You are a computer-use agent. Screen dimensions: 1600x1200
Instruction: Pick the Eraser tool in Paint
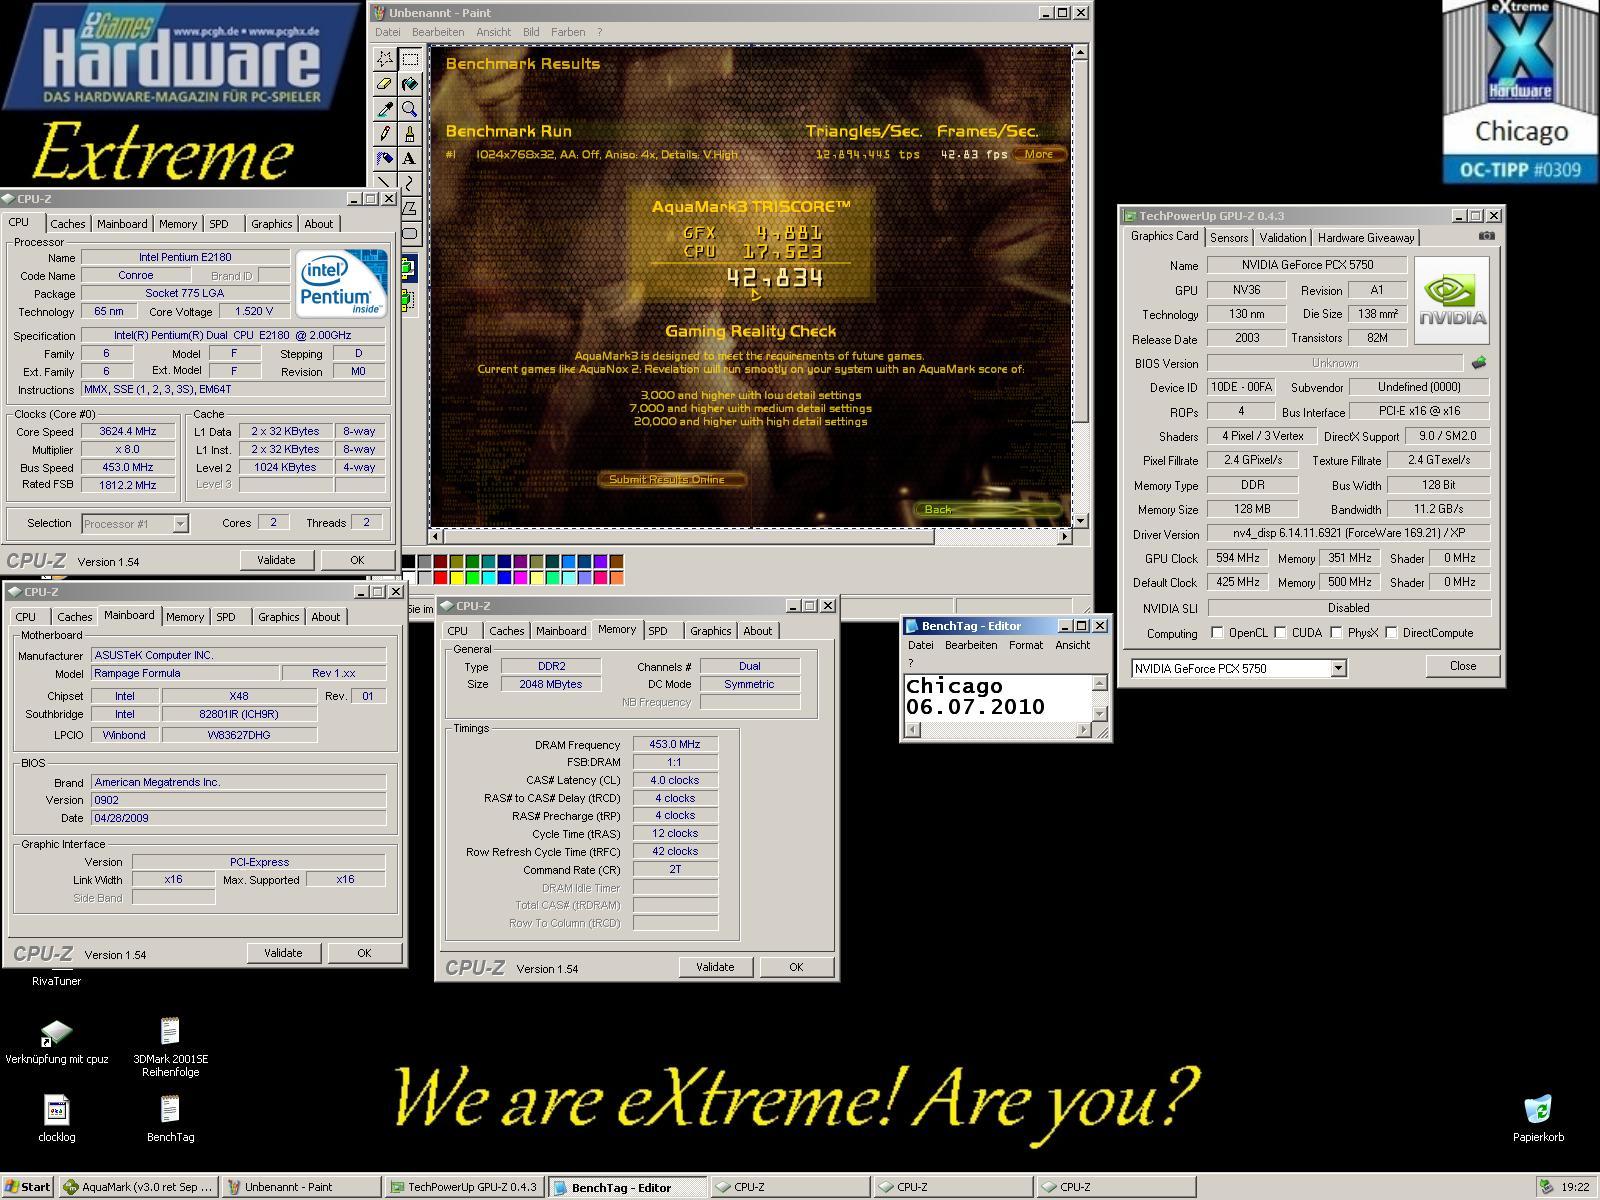[x=385, y=84]
